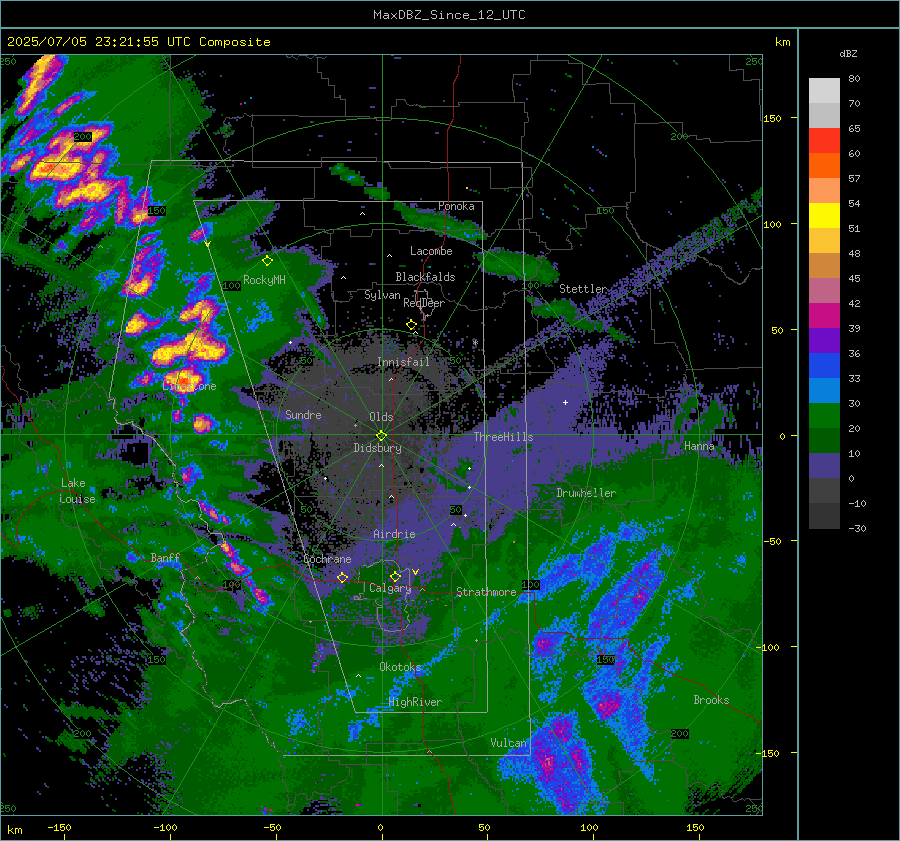This screenshot has height=841, width=900.
Task: Click the -100 tick label on bottom axis
Action: pyautogui.click(x=165, y=827)
